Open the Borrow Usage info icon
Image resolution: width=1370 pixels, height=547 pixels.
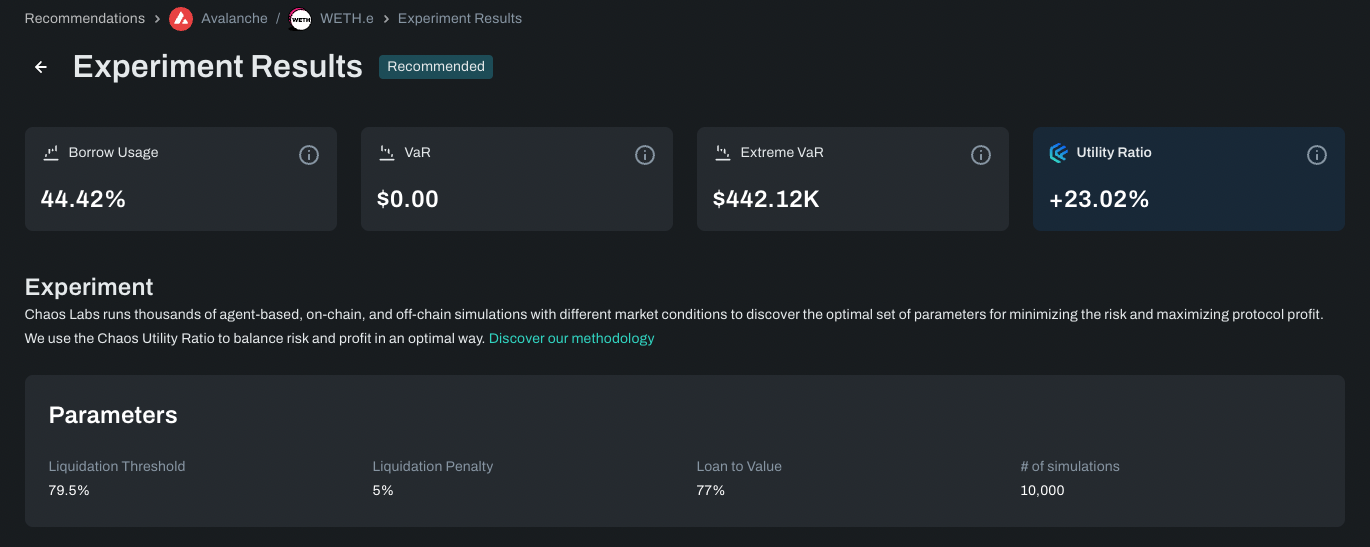(x=309, y=155)
